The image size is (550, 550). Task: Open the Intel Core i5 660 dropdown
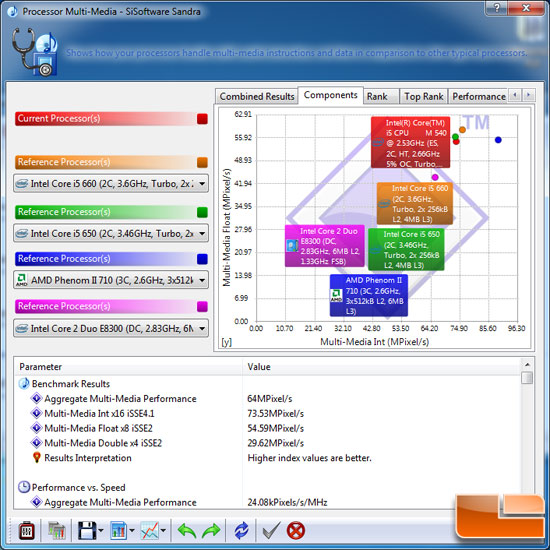pos(111,183)
